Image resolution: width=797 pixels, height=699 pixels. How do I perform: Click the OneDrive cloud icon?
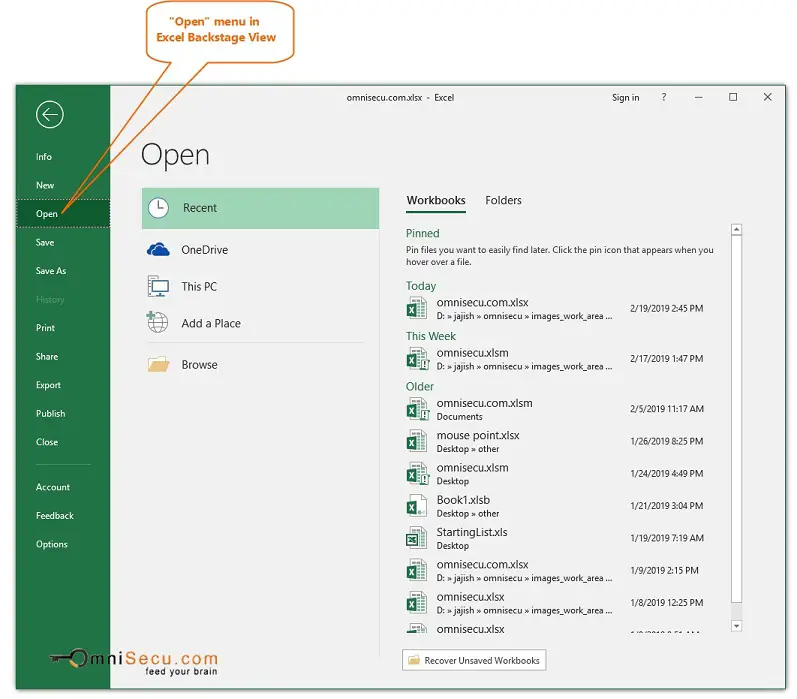click(x=158, y=250)
